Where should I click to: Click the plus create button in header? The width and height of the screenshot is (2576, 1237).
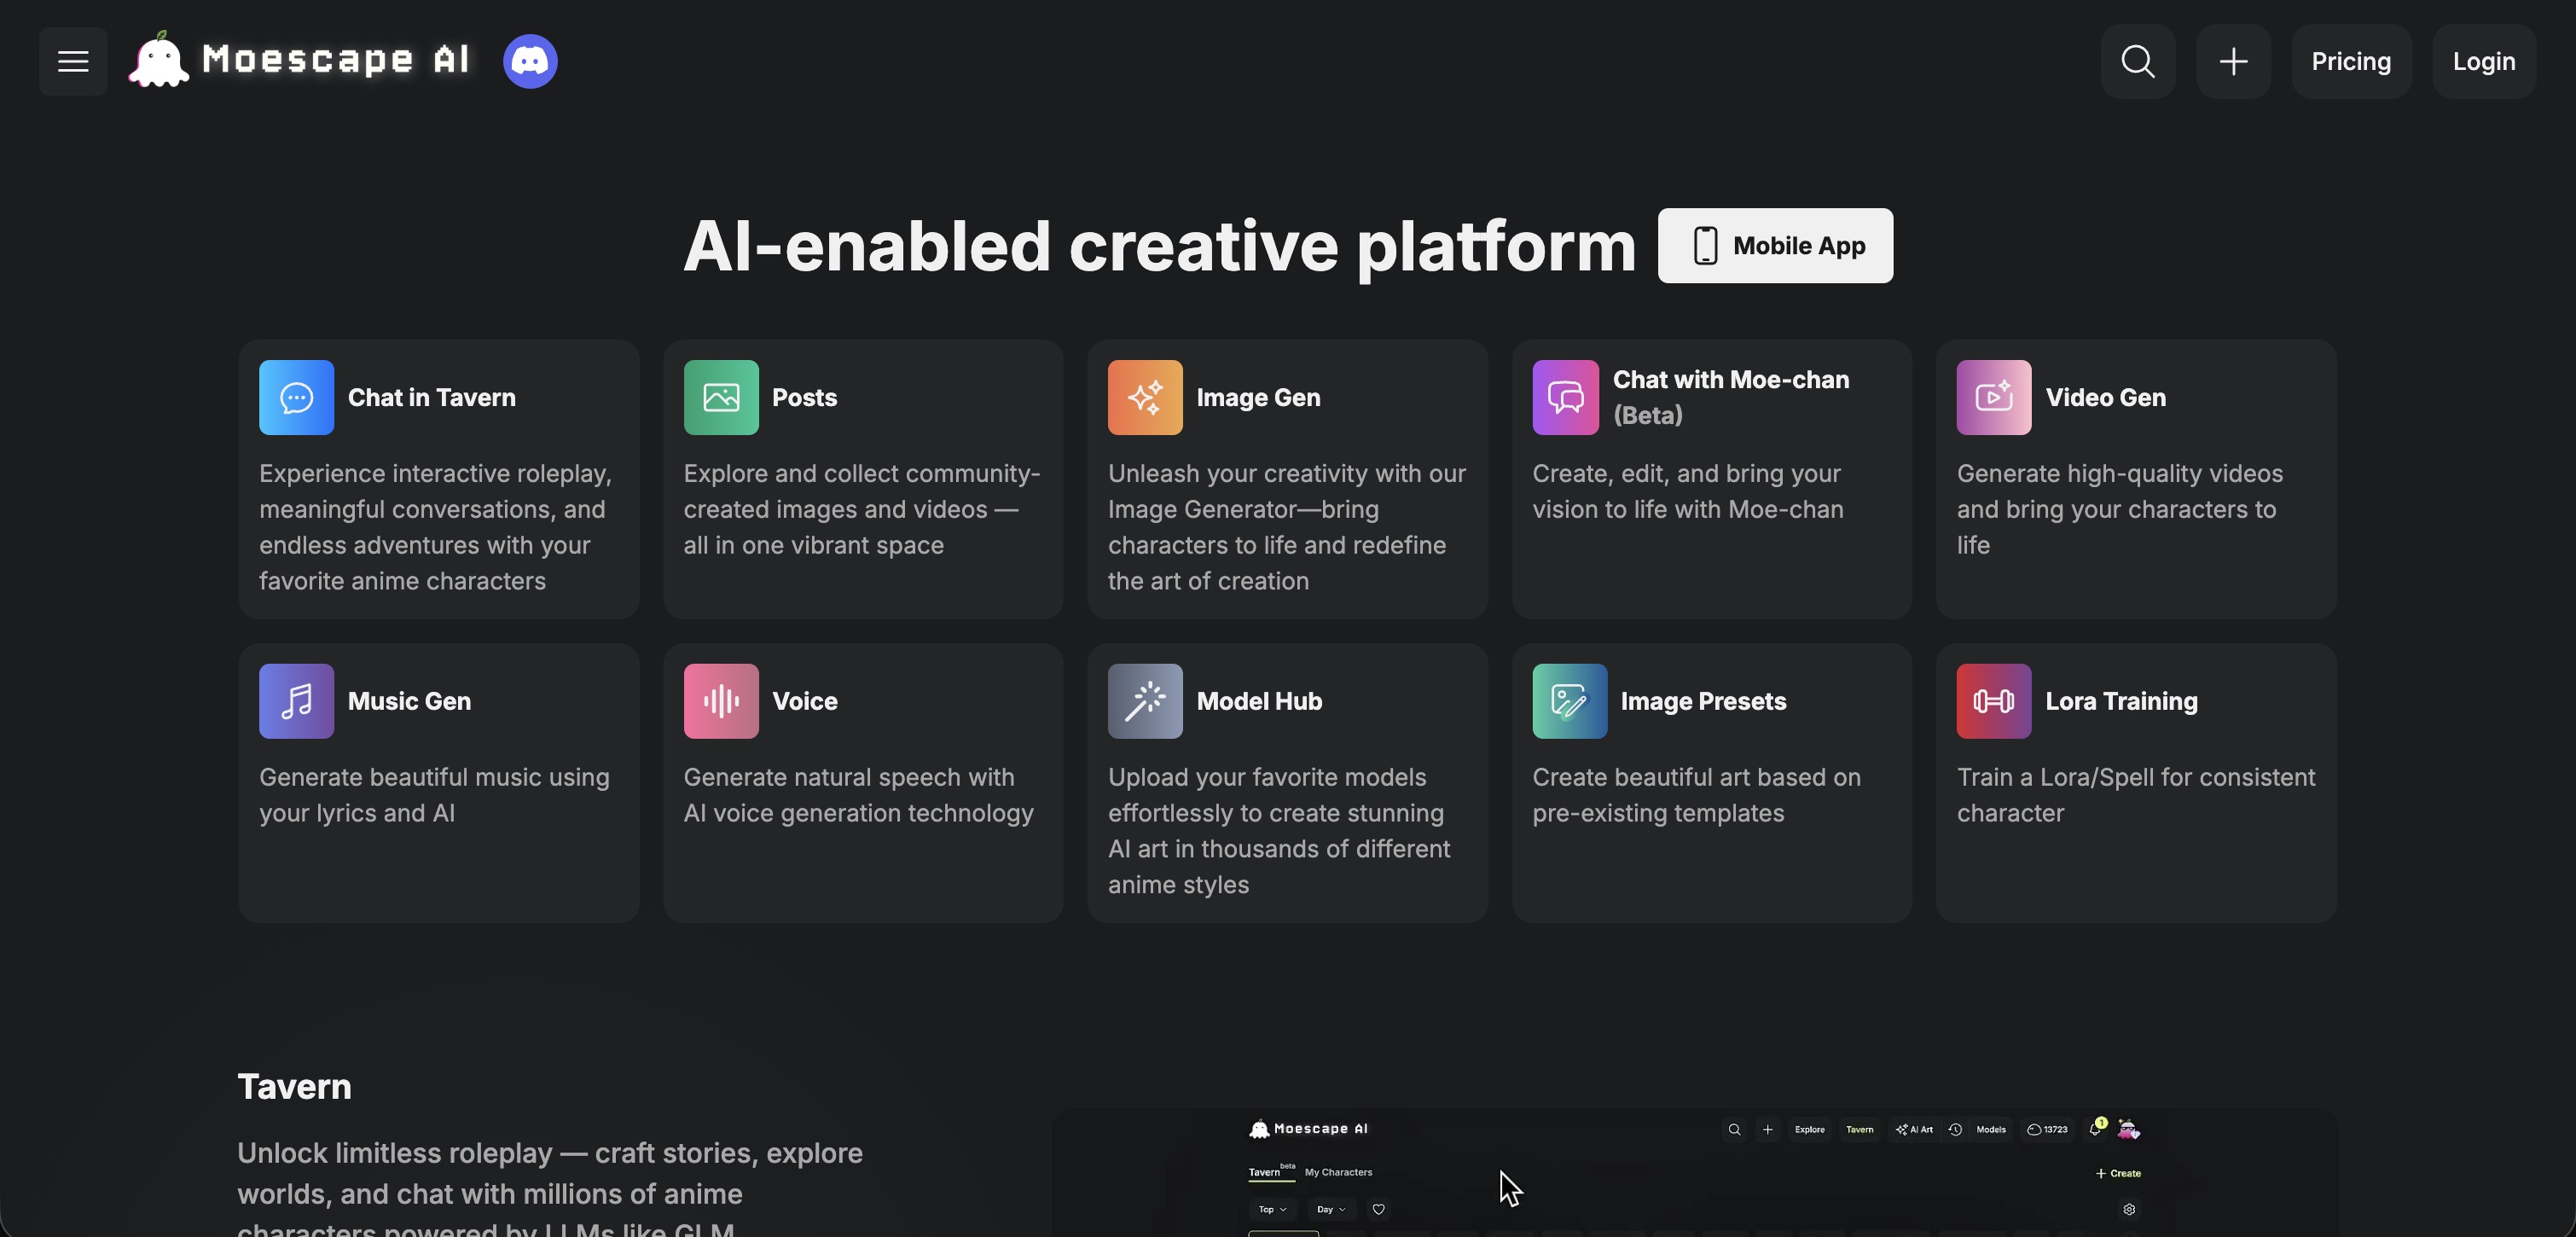tap(2234, 61)
